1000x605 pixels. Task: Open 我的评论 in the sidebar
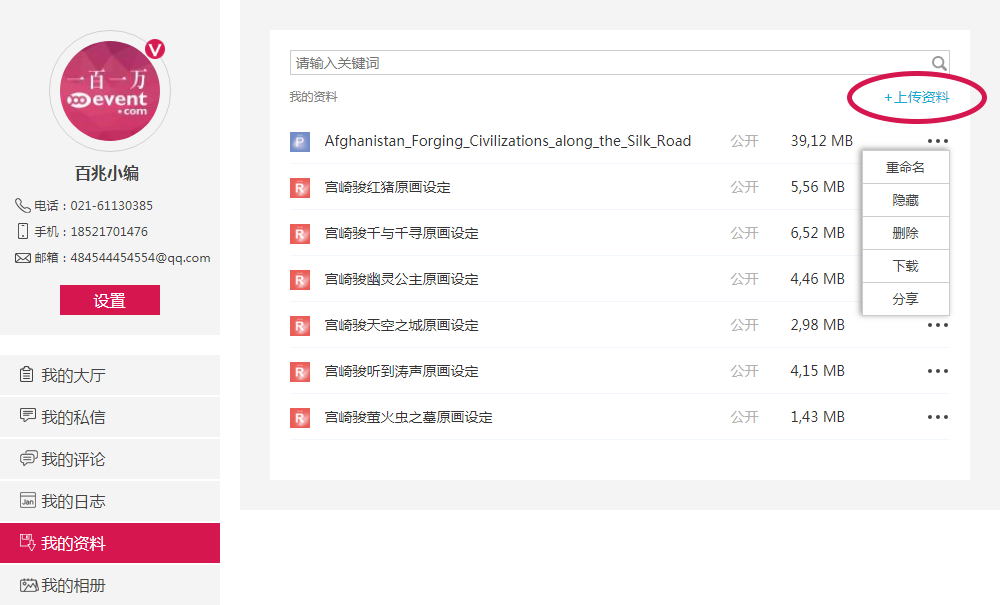point(110,459)
